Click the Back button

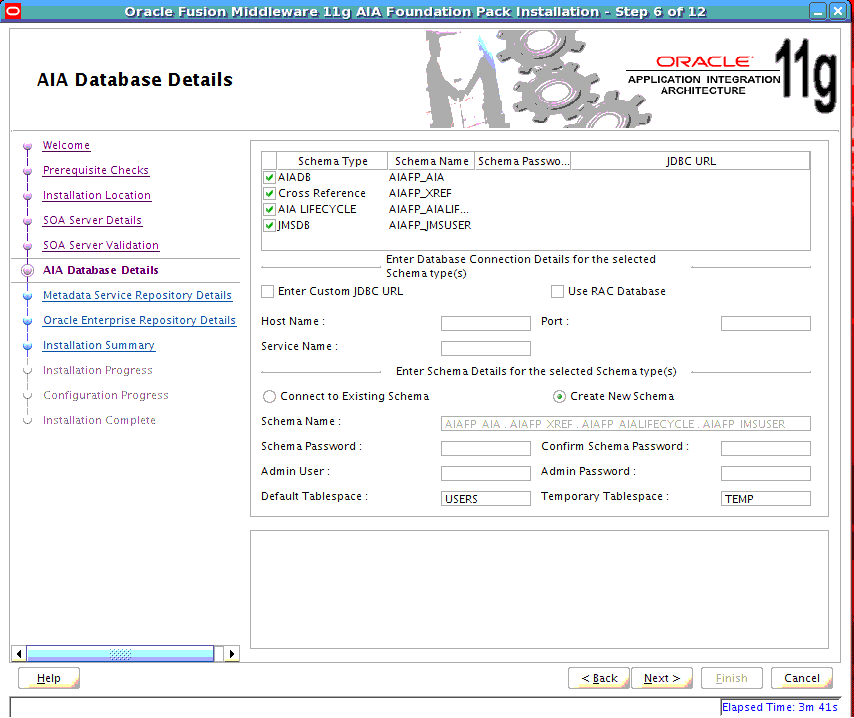tap(599, 678)
